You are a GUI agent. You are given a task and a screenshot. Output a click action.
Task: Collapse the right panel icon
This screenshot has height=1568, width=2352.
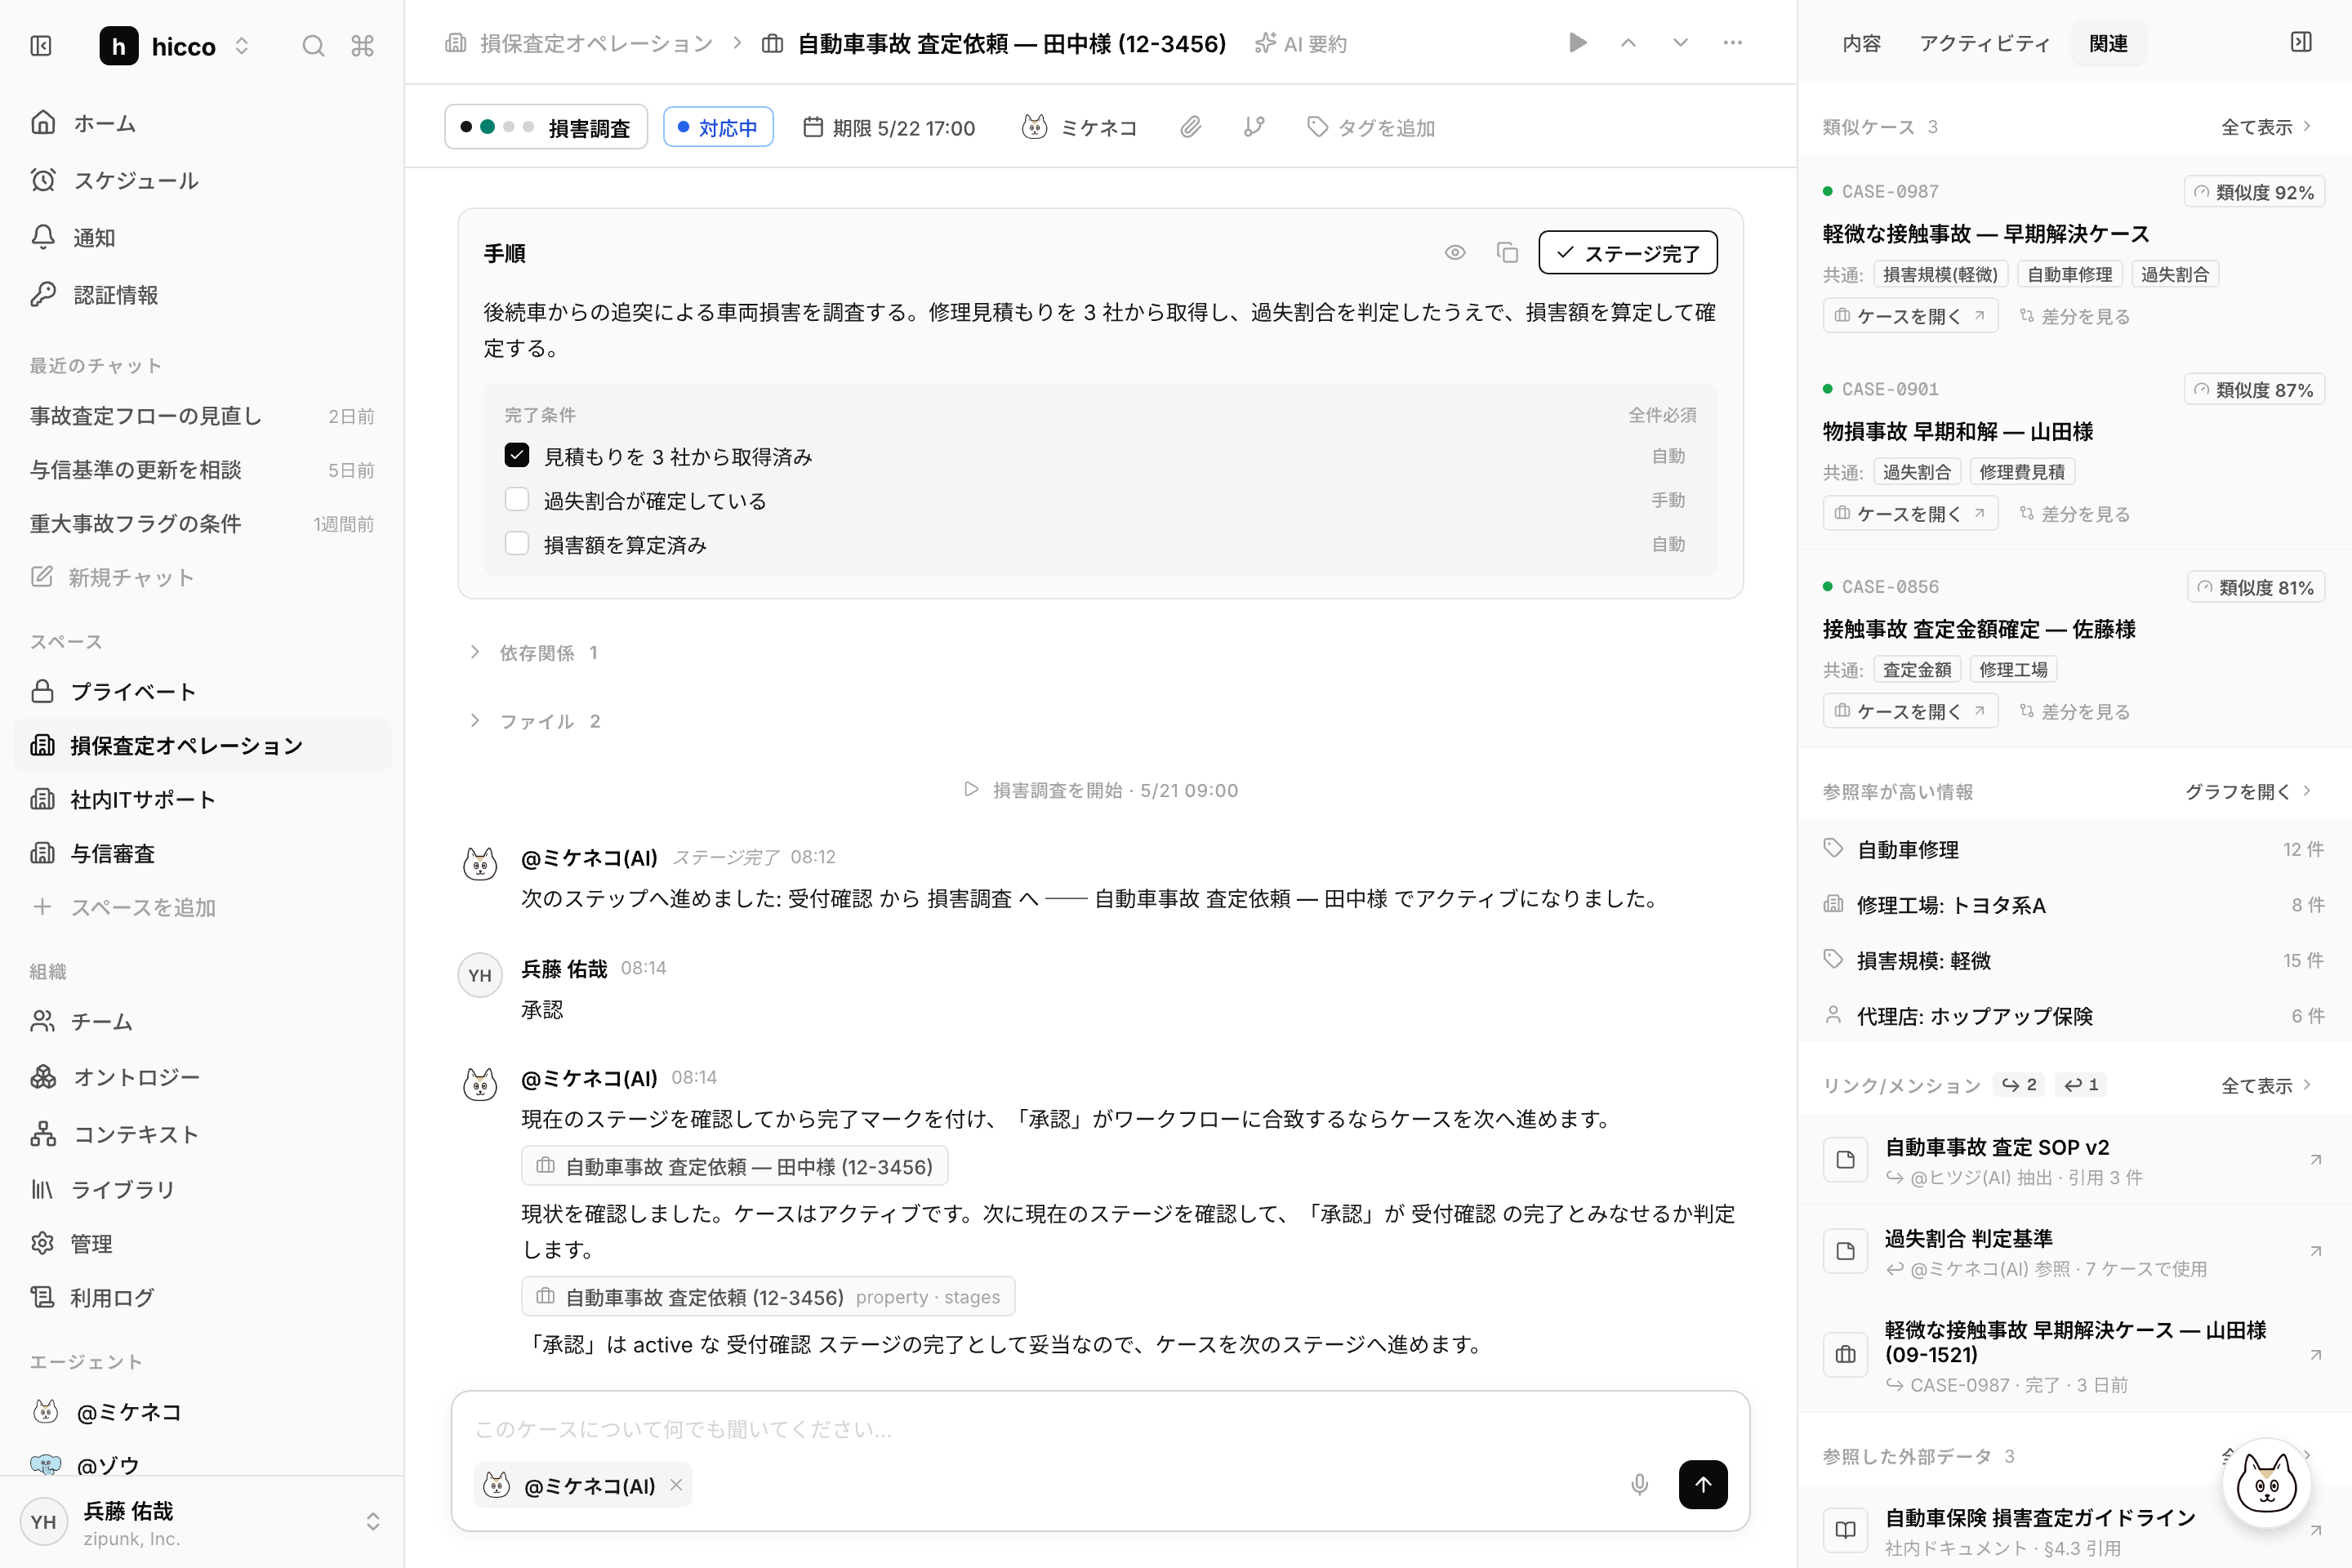pyautogui.click(x=2301, y=42)
